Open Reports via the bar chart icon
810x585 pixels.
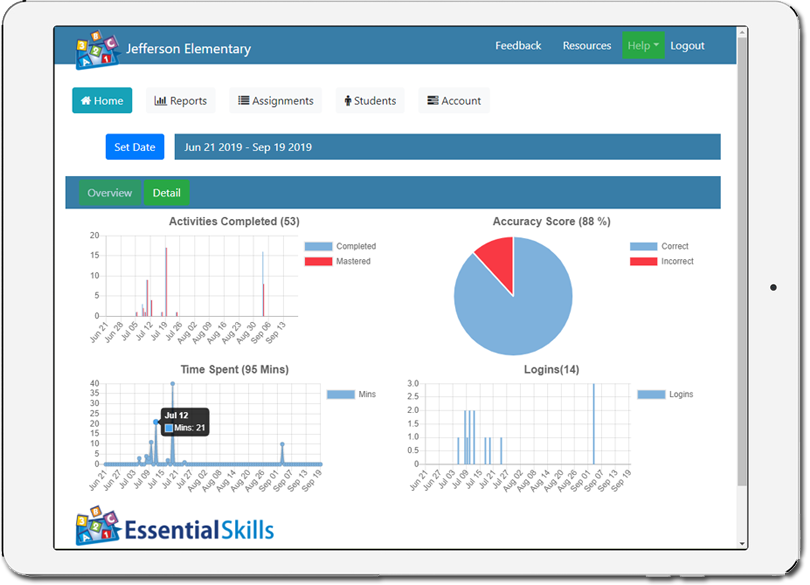(x=160, y=100)
